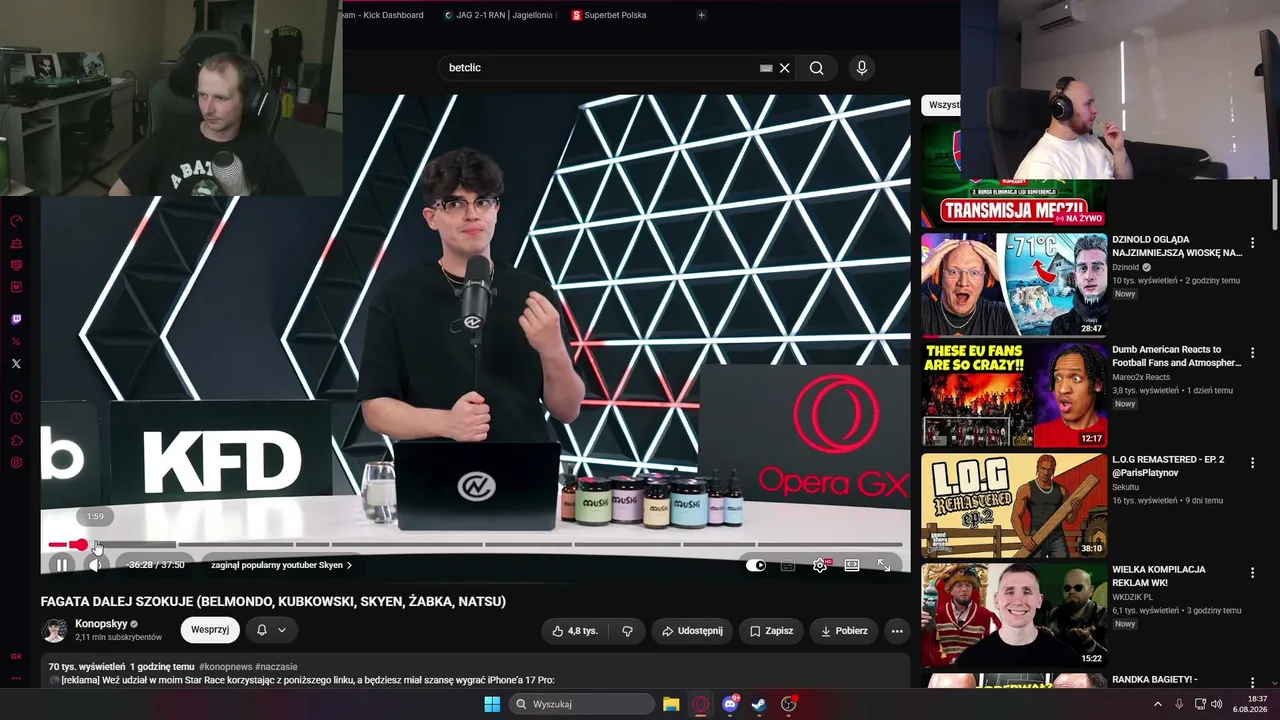Open options menu for 'L.O.G REMASTERED' video
1280x720 pixels.
coord(1252,463)
